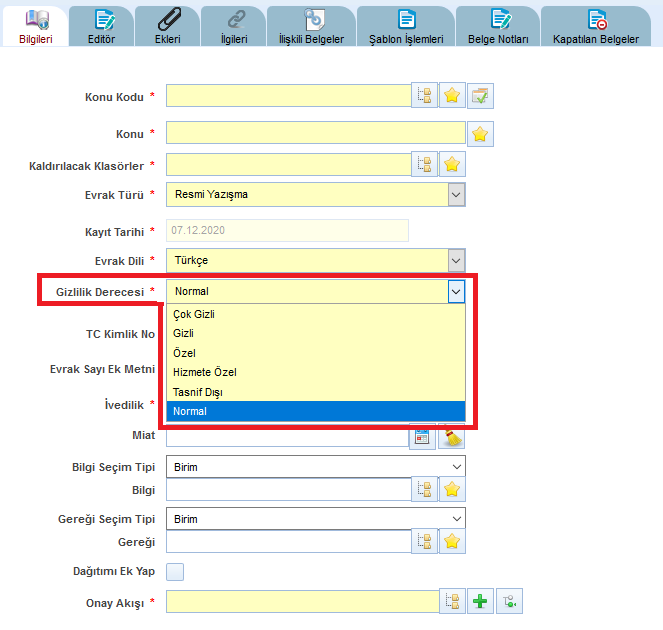Expand Bilgi Seçim Tipi dropdown
The height and width of the screenshot is (630, 663).
point(457,467)
